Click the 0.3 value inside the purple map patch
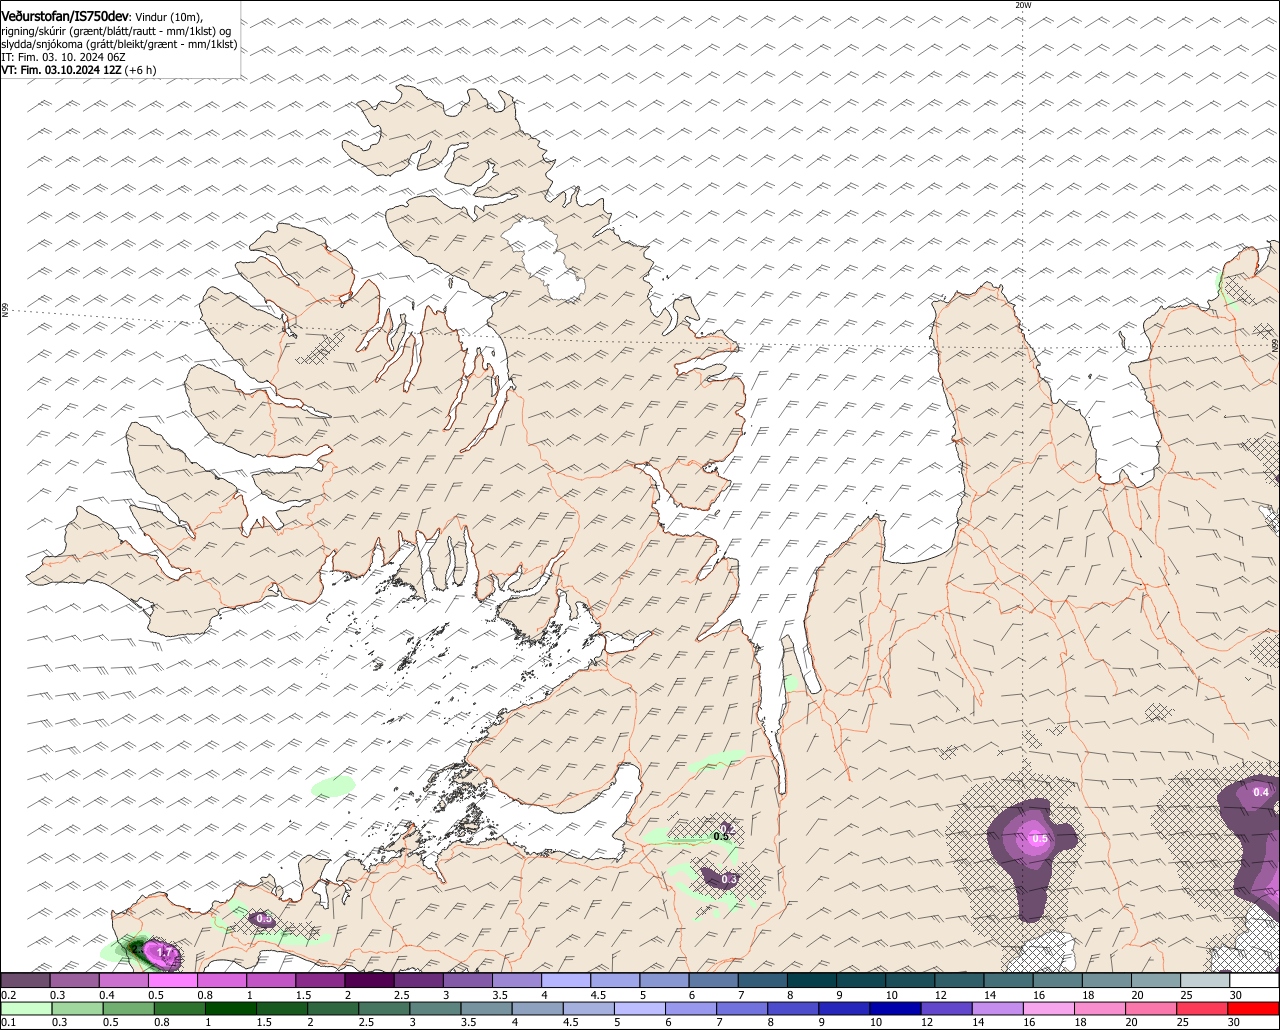The image size is (1280, 1030). [730, 879]
